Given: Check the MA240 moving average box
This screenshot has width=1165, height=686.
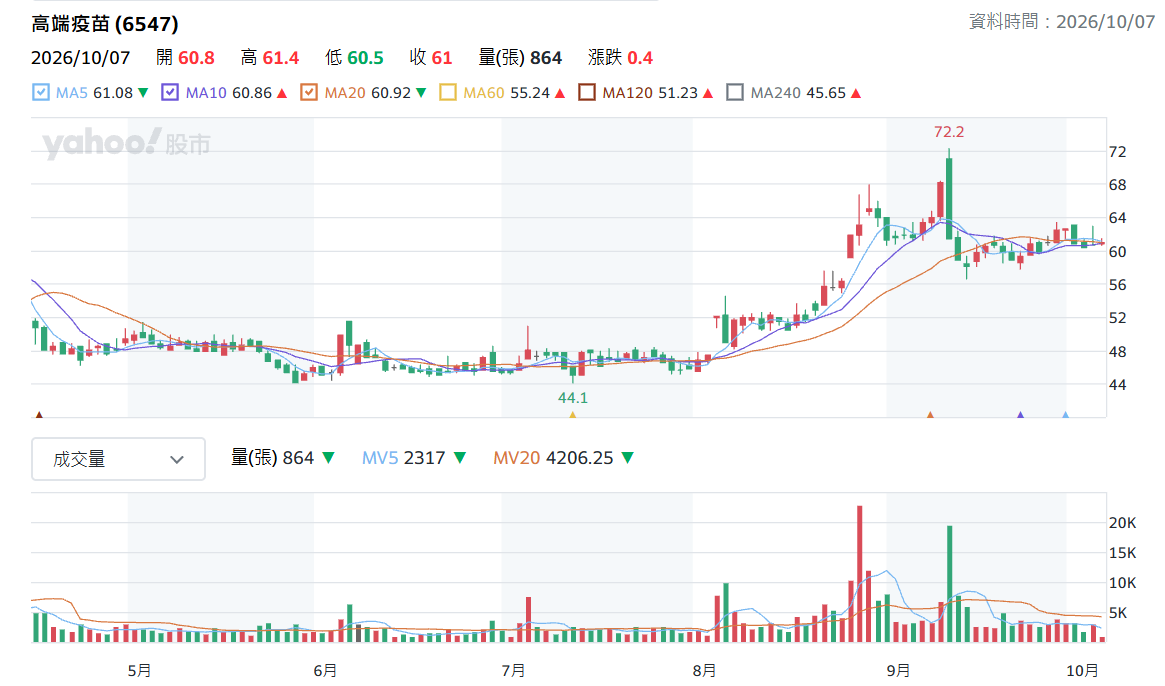Looking at the screenshot, I should pyautogui.click(x=735, y=92).
